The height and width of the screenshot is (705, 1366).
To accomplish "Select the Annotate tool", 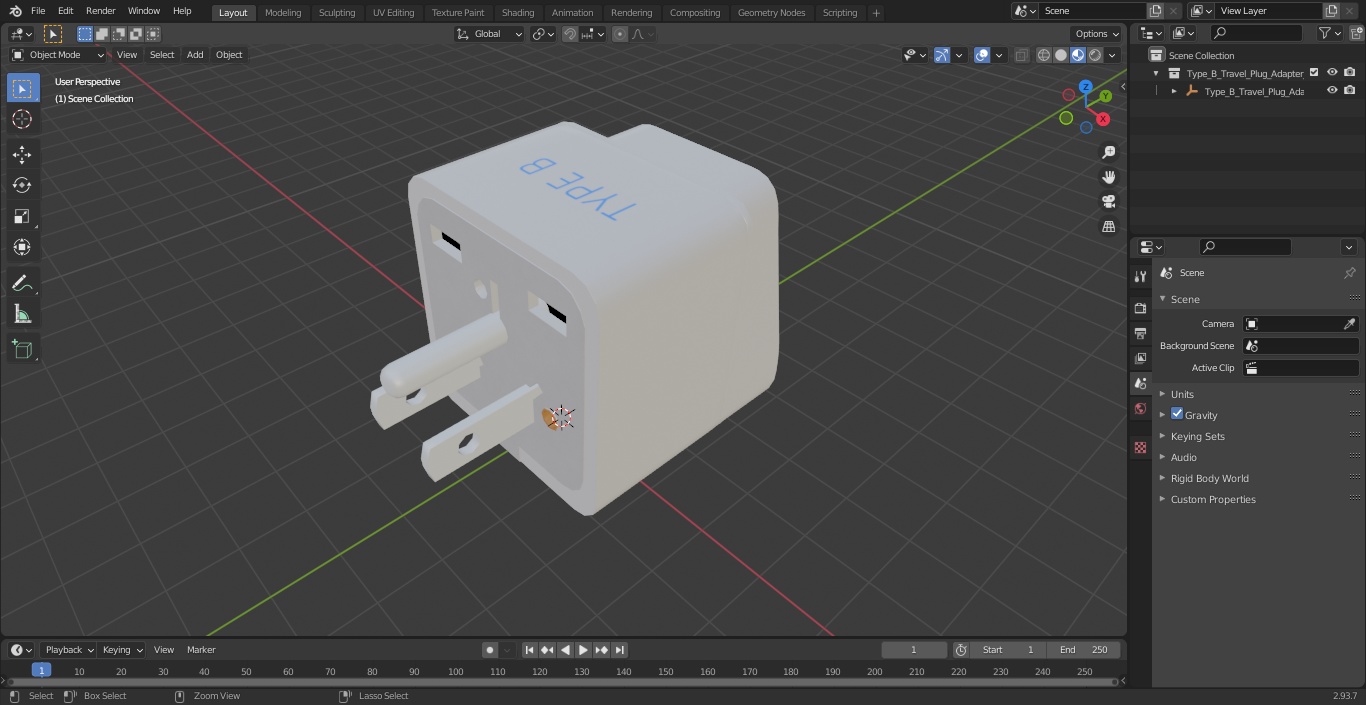I will point(22,283).
